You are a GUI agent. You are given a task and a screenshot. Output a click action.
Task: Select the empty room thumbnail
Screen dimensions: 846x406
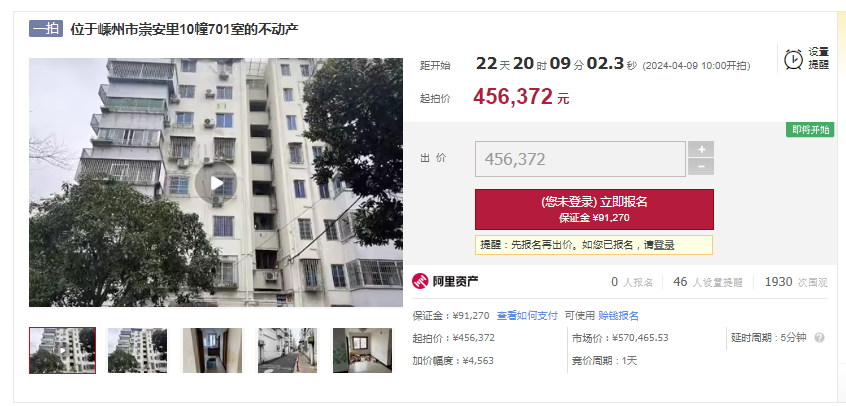(x=363, y=350)
